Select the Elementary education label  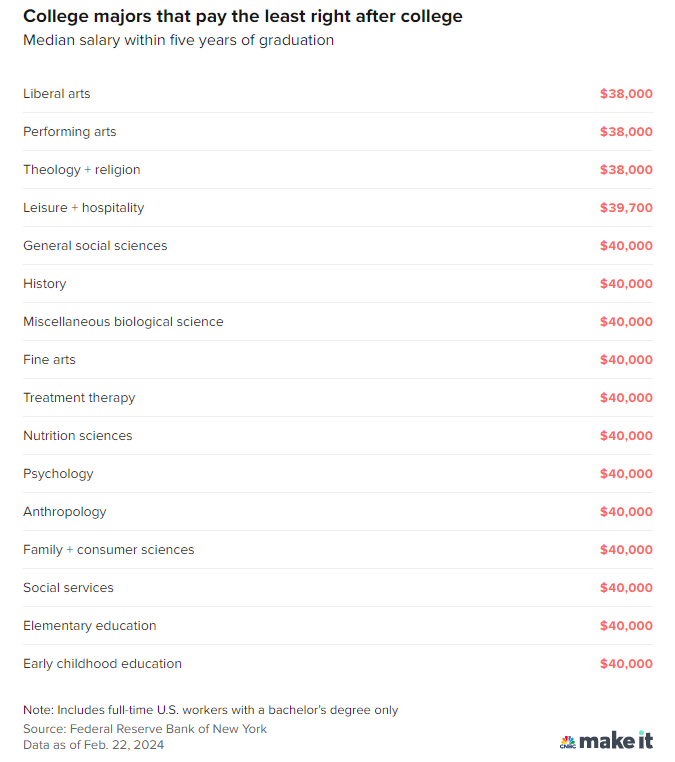pyautogui.click(x=90, y=626)
